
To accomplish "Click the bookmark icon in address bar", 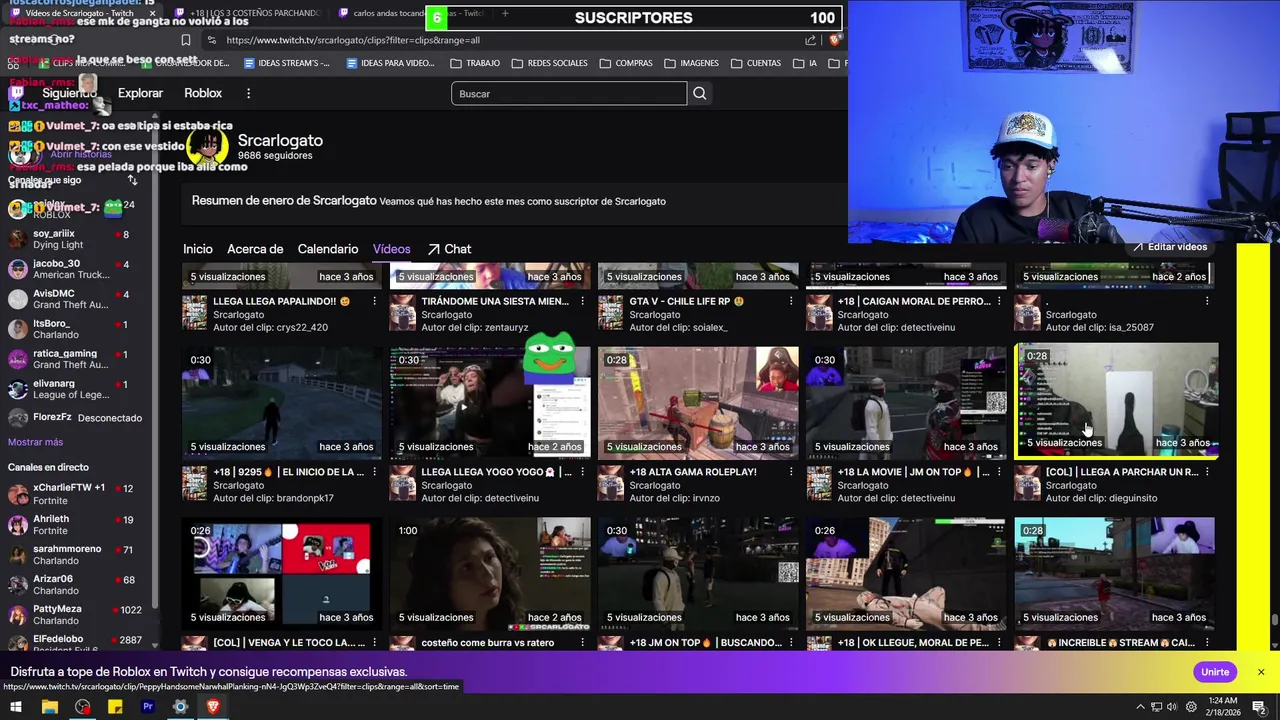I will point(185,40).
